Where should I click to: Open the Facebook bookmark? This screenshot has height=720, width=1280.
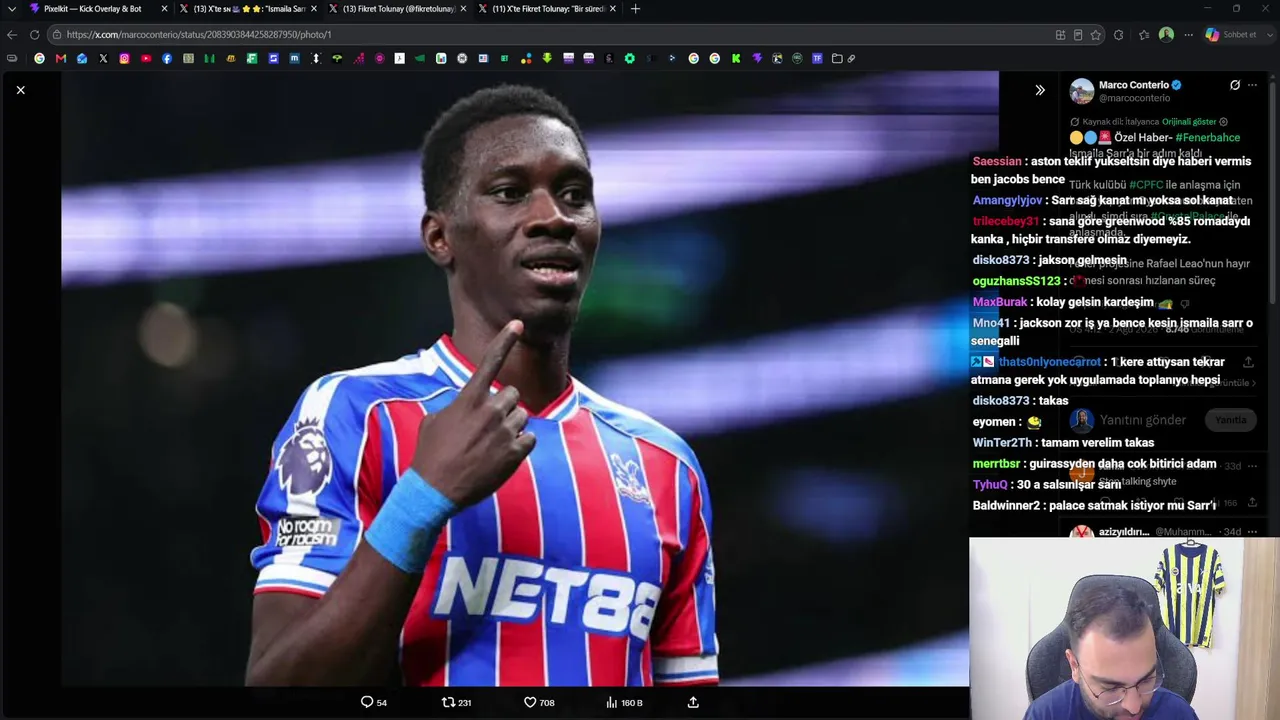tap(167, 58)
